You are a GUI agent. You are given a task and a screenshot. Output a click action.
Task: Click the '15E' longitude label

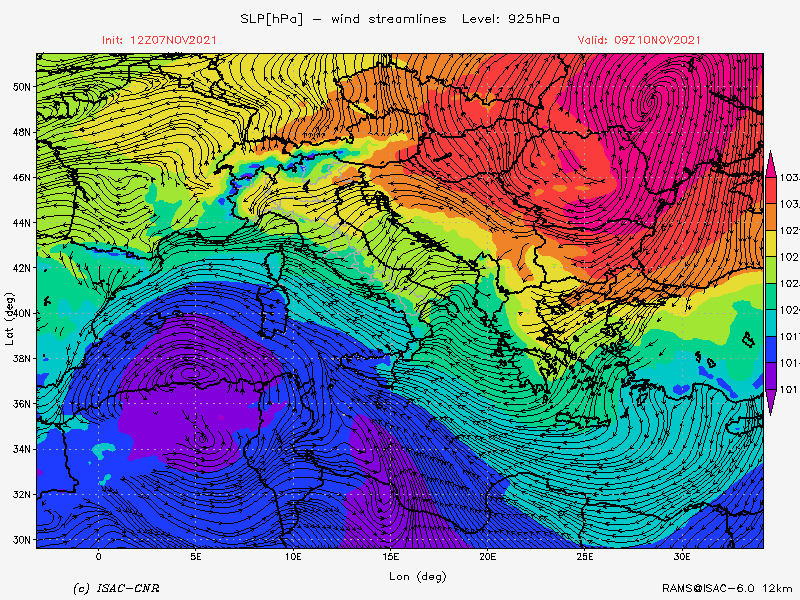[390, 557]
